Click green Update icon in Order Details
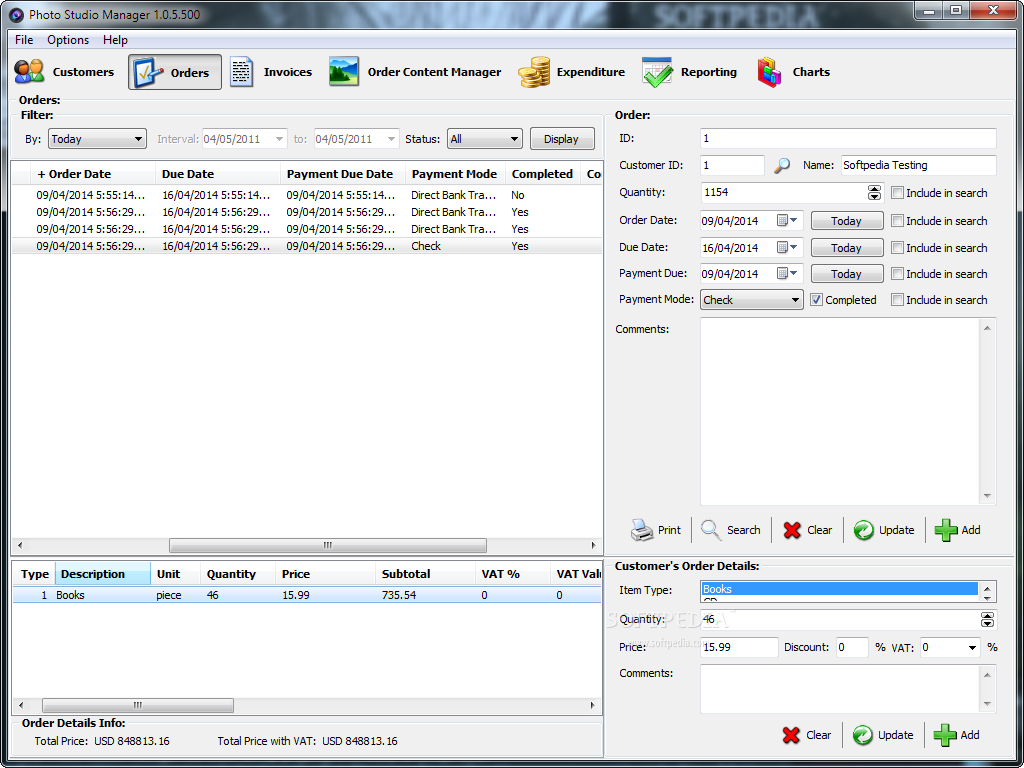This screenshot has width=1024, height=768. (863, 735)
